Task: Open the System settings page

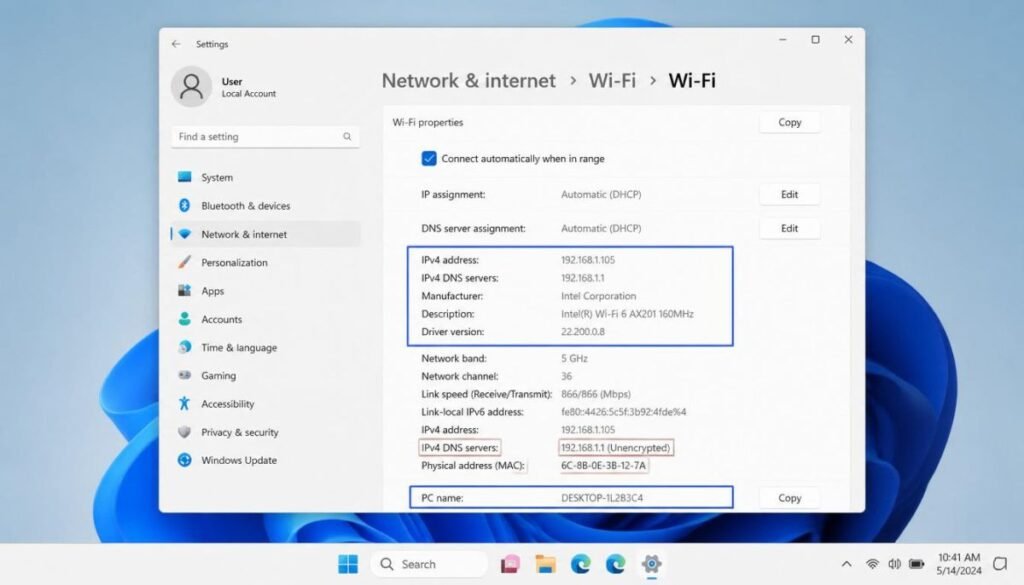Action: pos(217,177)
